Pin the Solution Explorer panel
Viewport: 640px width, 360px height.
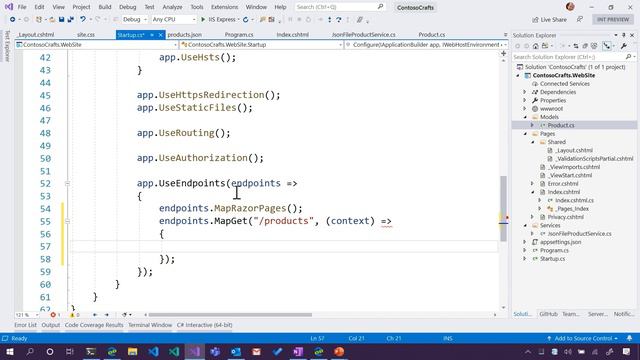(x=624, y=36)
